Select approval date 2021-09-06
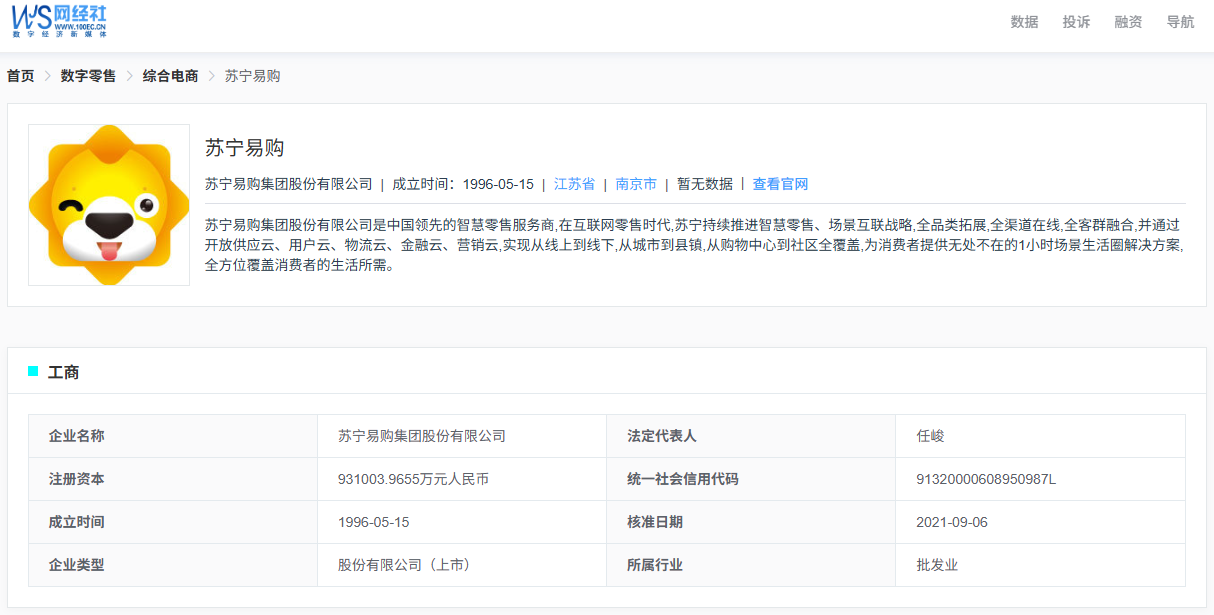The image size is (1214, 615). (952, 522)
